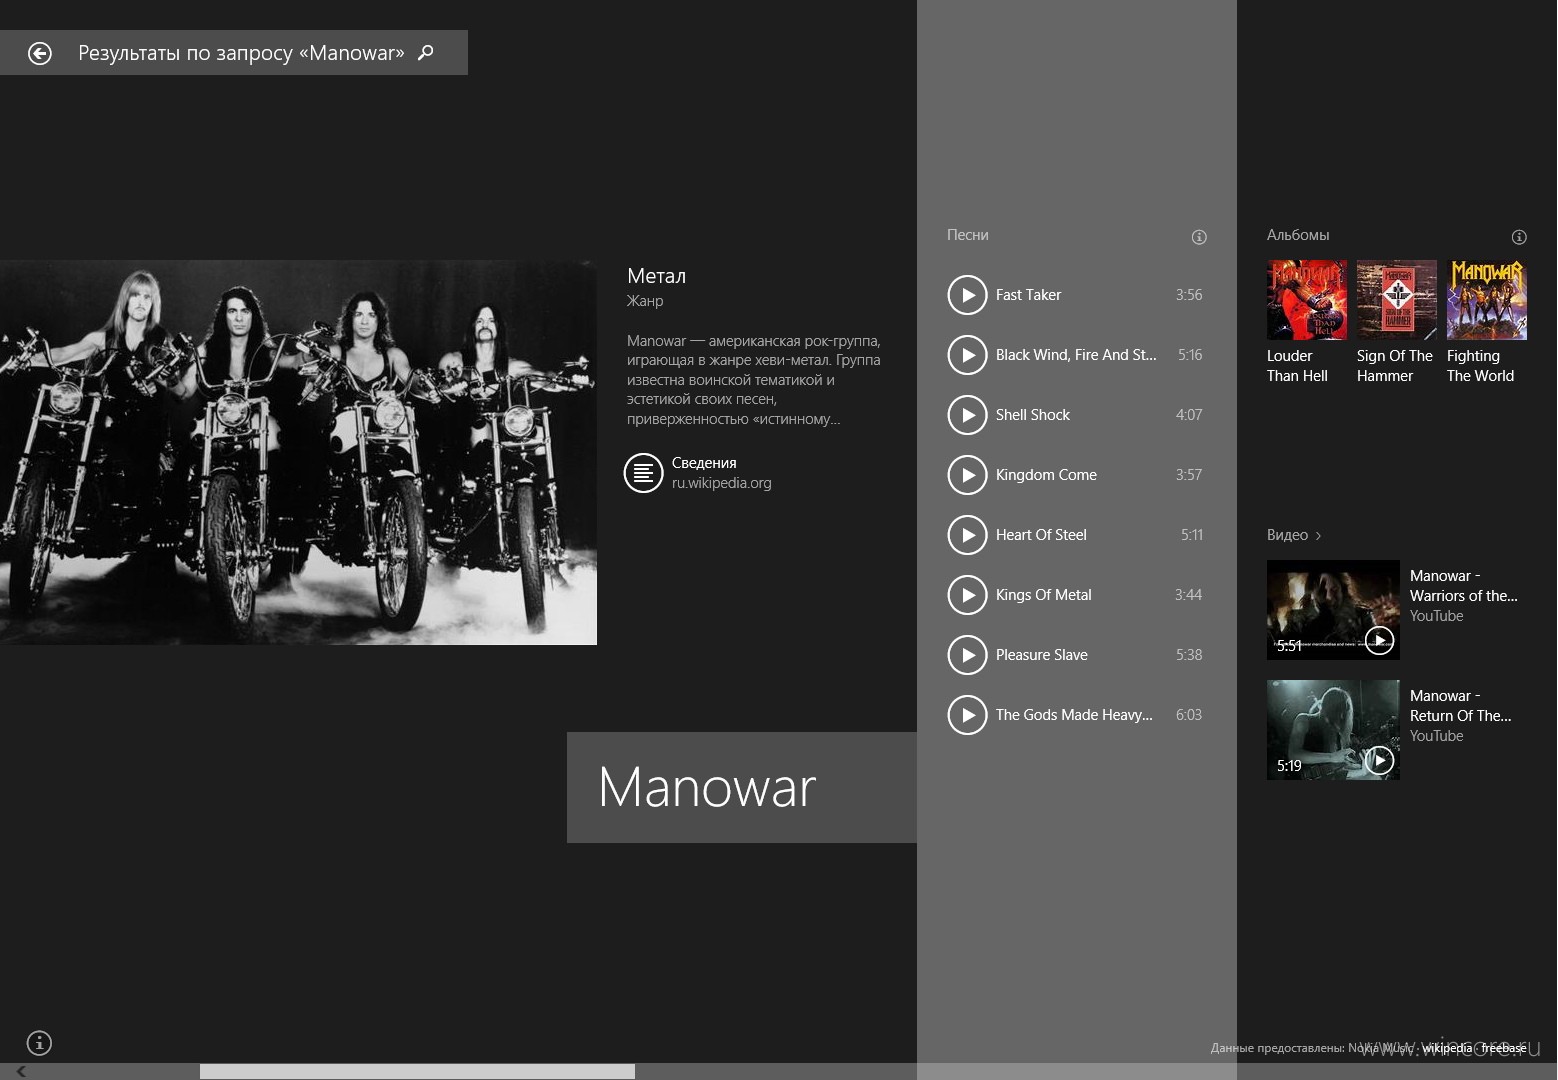The image size is (1558, 1080).
Task: Select the Fast Taker duration 3:56
Action: coord(1189,295)
